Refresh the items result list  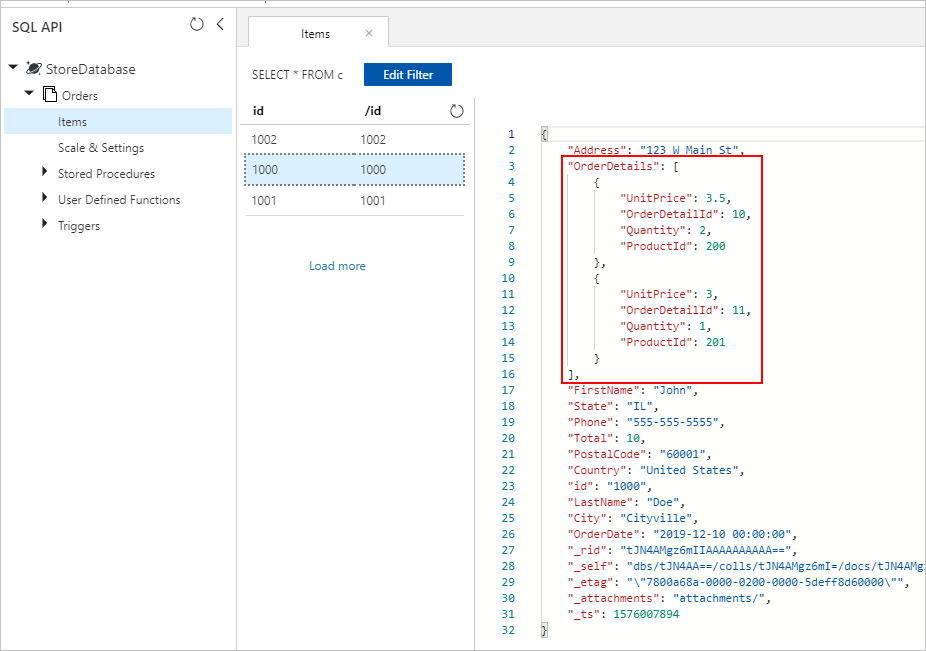(x=457, y=111)
